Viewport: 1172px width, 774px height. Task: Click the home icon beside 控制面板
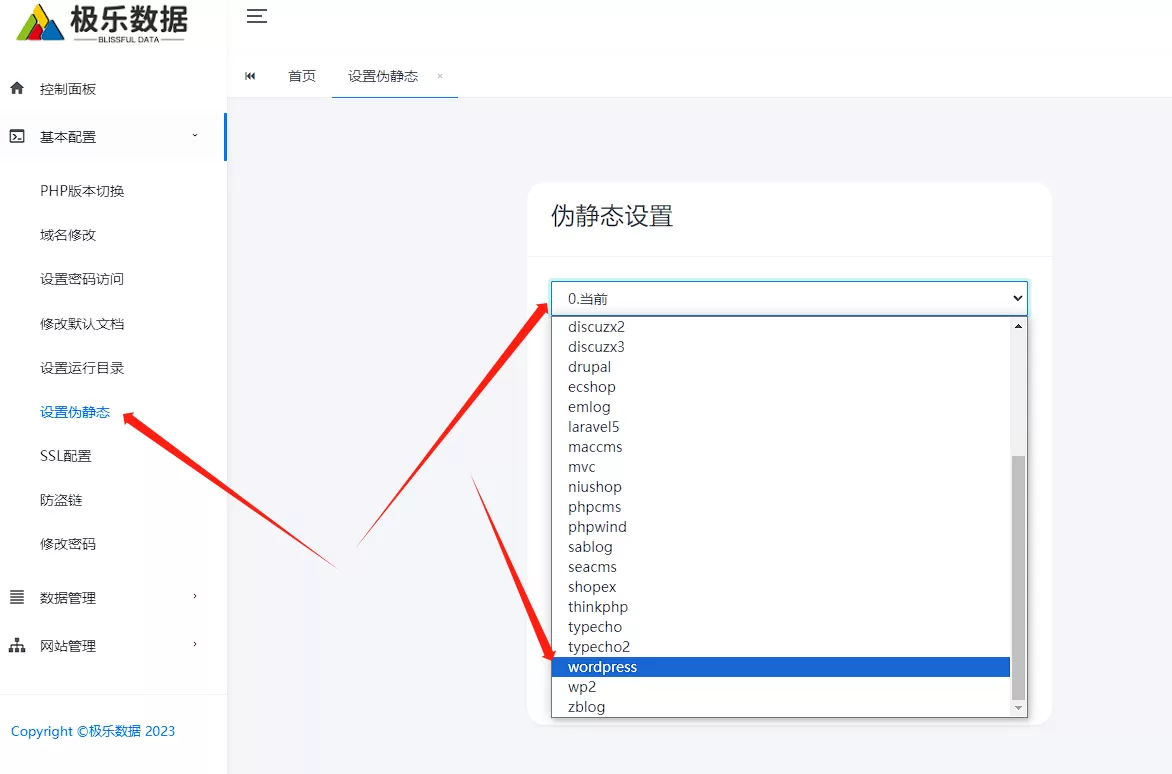click(17, 88)
